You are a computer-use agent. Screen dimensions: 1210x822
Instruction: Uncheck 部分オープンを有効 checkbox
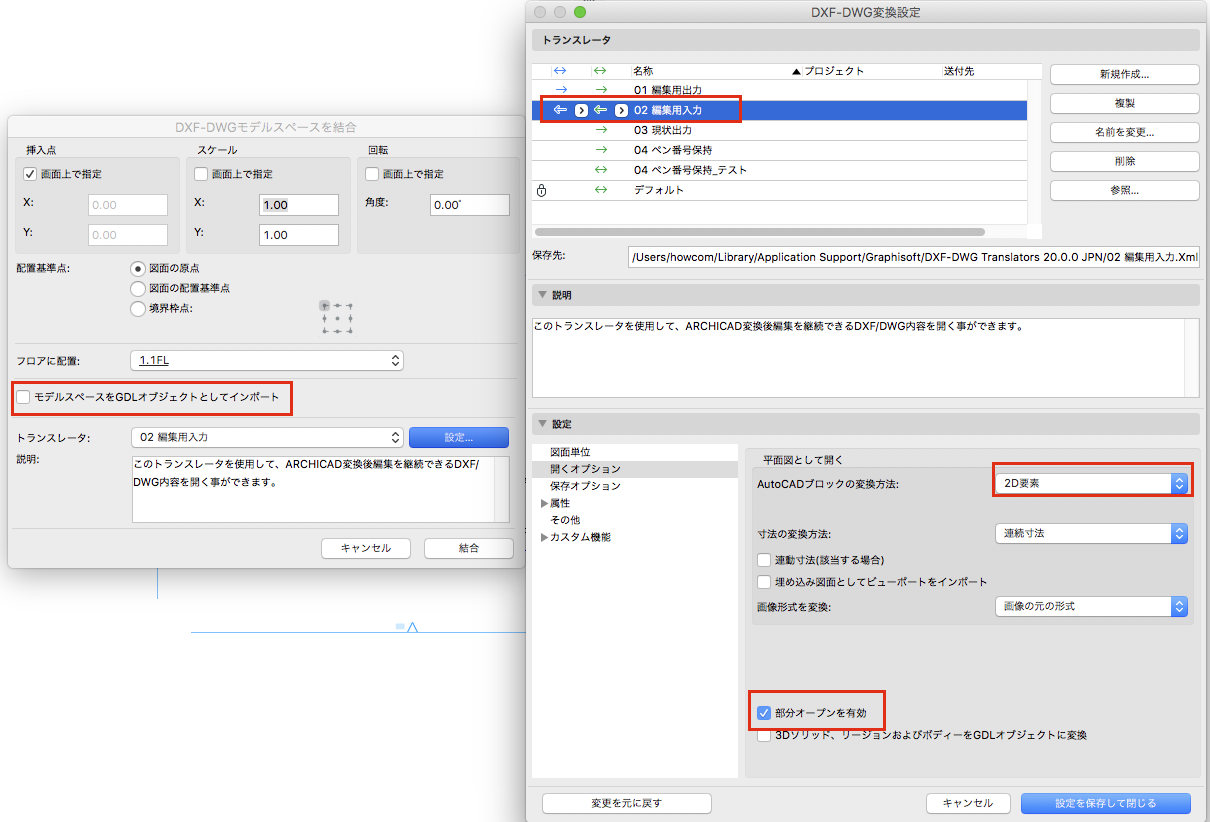(765, 714)
